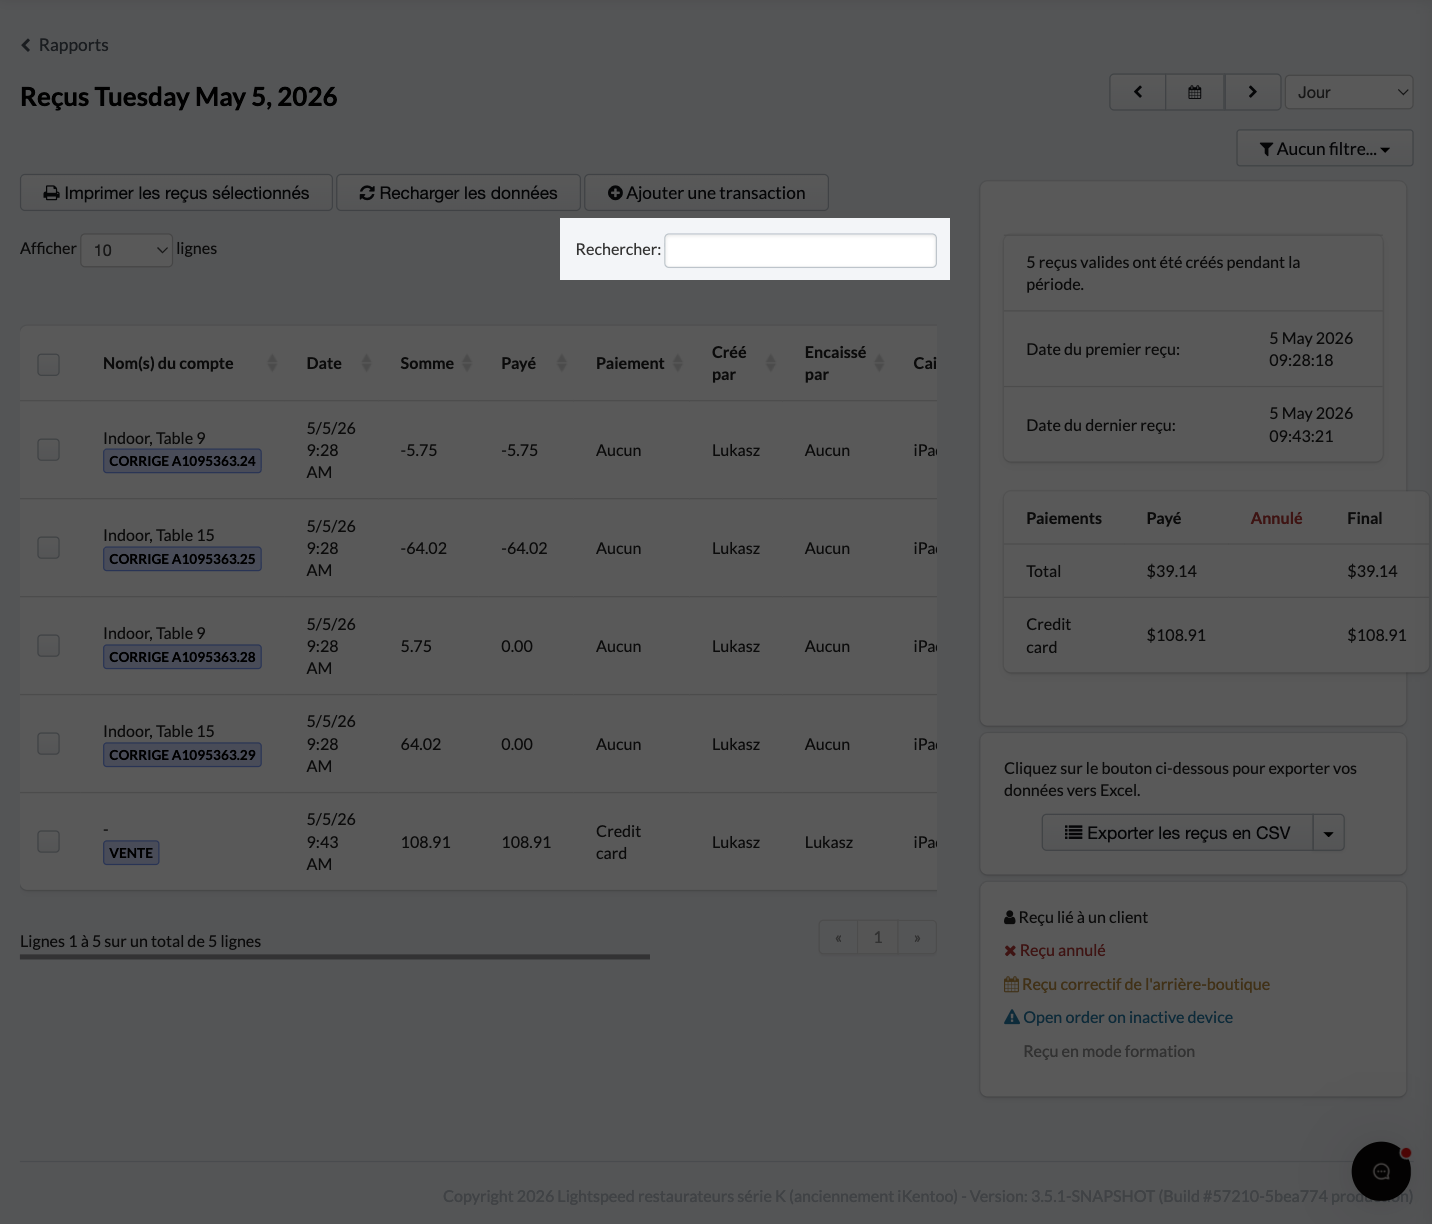The image size is (1432, 1224).
Task: Open the support chat bubble
Action: coord(1381,1171)
